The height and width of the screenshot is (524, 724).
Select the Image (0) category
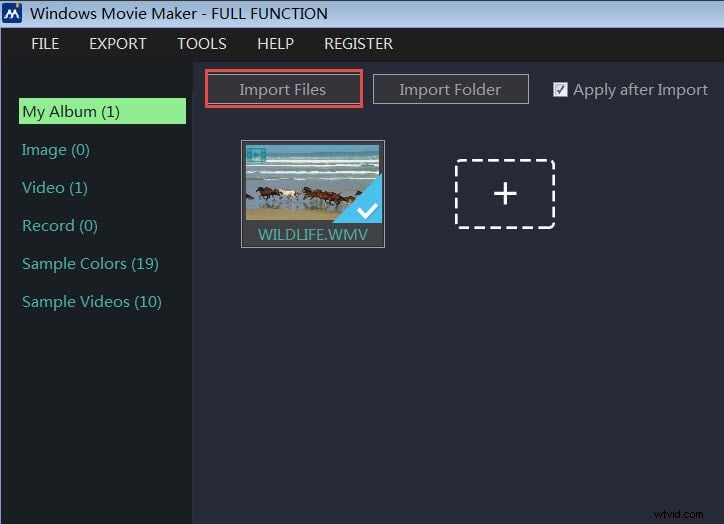click(x=55, y=150)
